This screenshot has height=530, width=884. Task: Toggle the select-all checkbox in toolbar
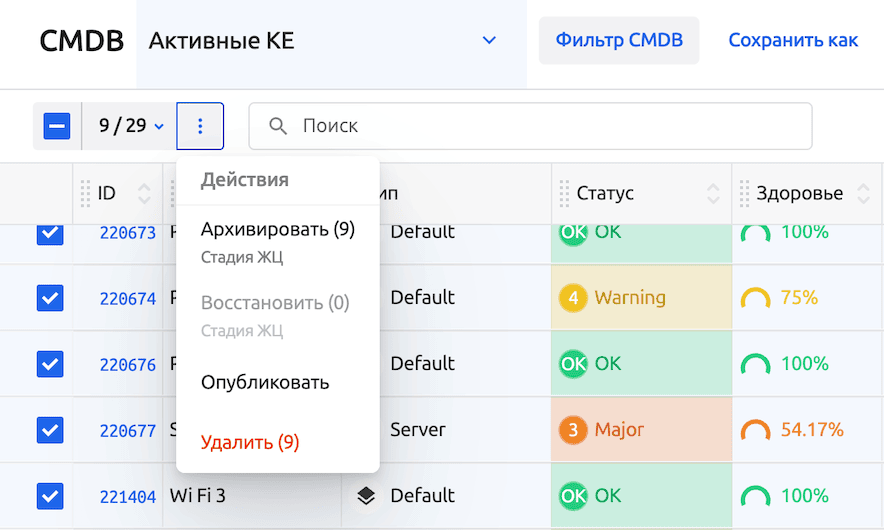point(57,126)
